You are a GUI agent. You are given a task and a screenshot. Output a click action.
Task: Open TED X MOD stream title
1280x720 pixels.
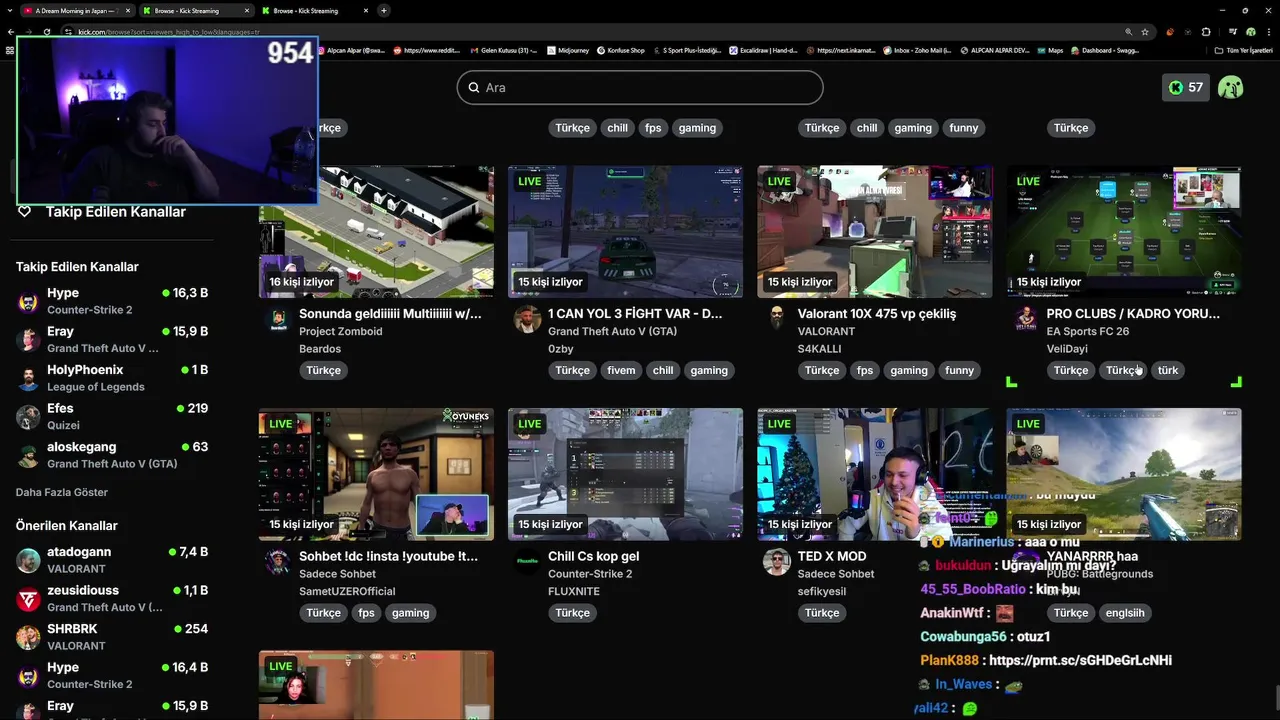[x=832, y=556]
